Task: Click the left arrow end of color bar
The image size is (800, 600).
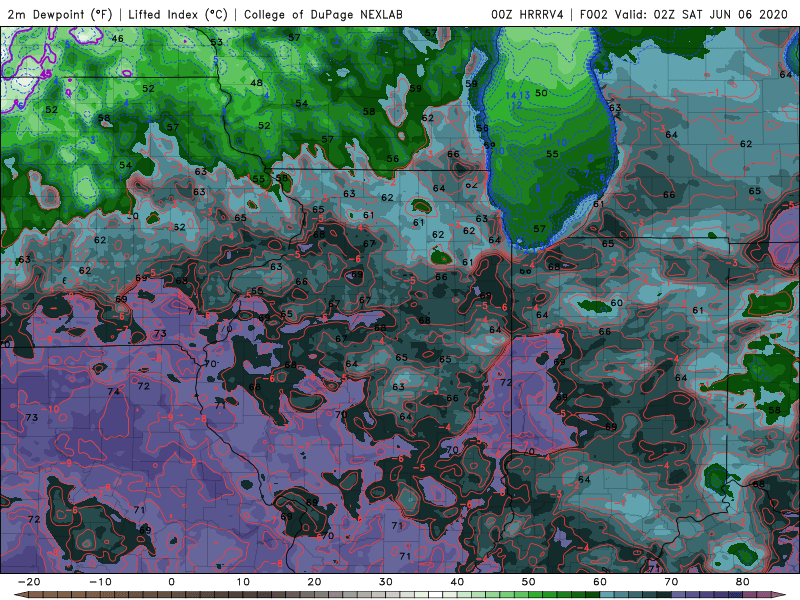Action: pos(20,595)
